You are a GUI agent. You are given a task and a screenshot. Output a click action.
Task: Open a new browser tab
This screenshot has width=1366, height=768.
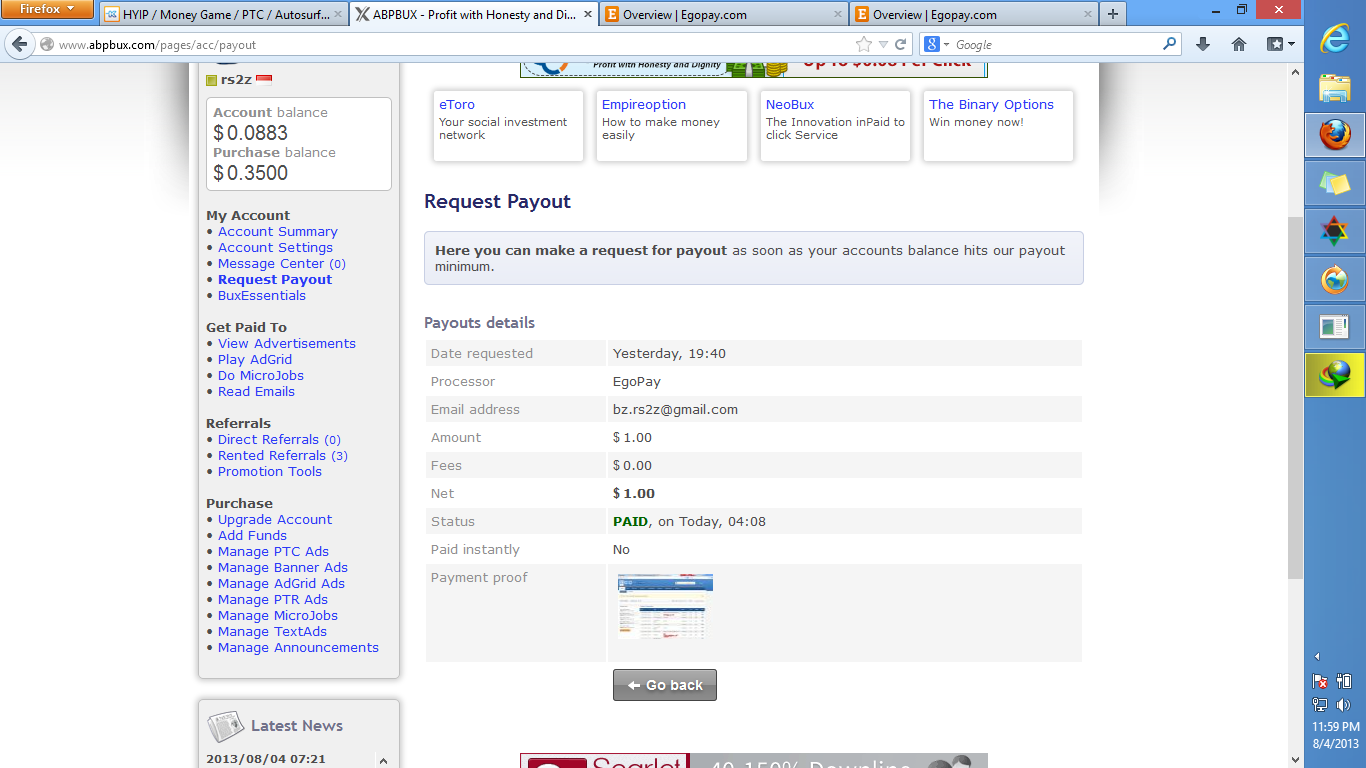tap(1112, 15)
